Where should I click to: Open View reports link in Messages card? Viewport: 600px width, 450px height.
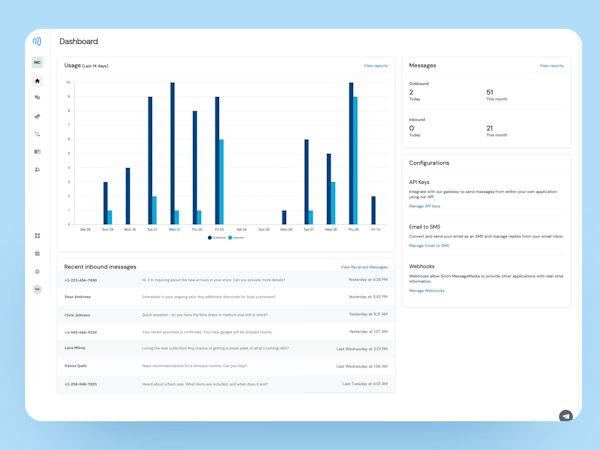click(551, 66)
